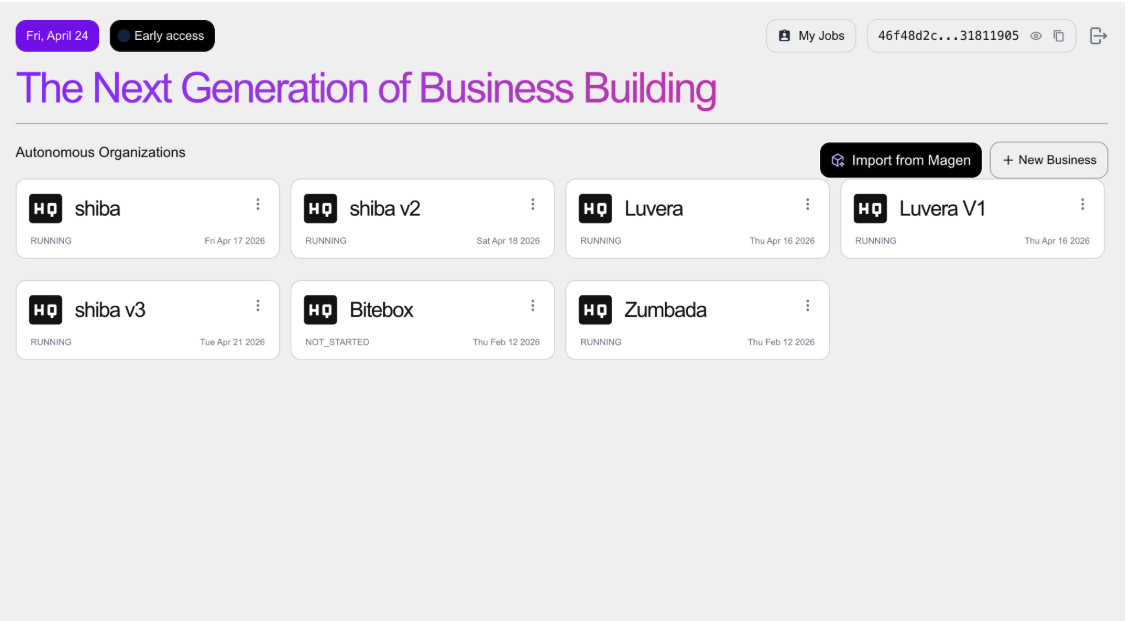This screenshot has width=1128, height=621.
Task: Click the HQ logo on the Zumbada card
Action: tap(595, 310)
